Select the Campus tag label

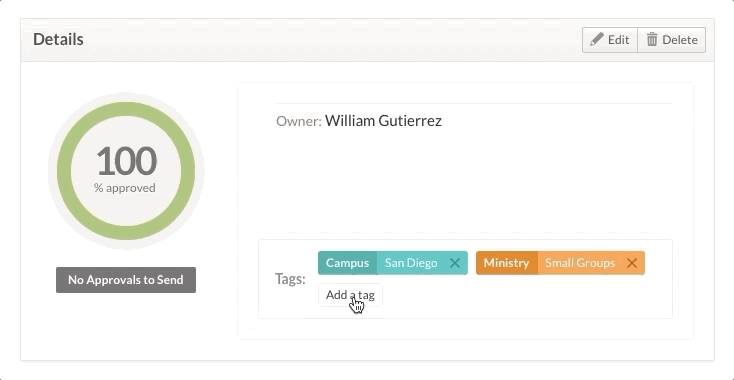(347, 263)
